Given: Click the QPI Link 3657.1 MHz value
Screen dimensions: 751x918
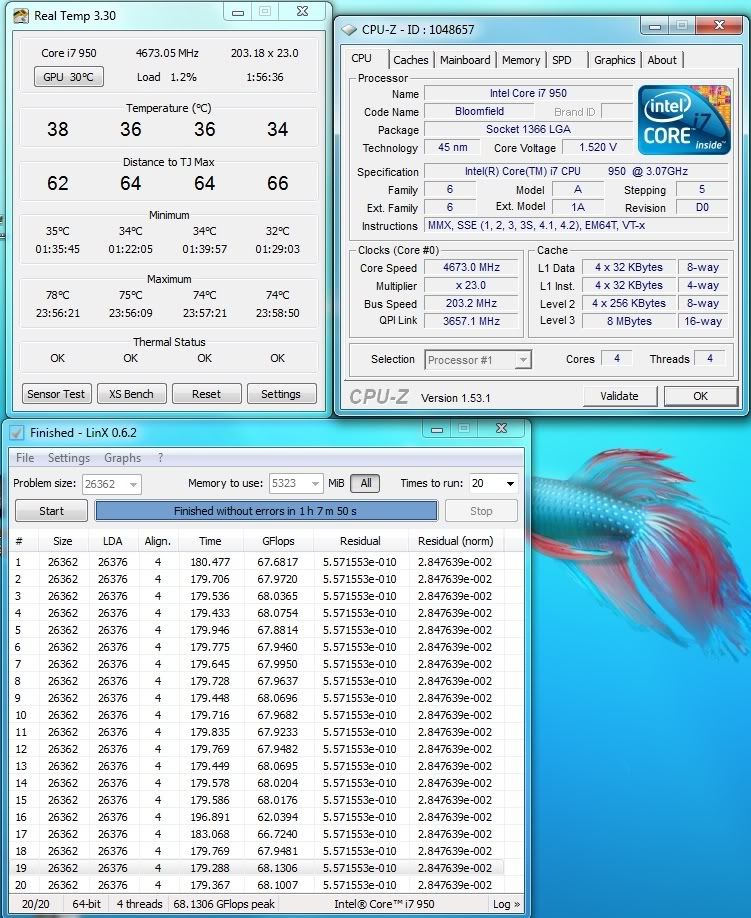Looking at the screenshot, I should click(471, 321).
